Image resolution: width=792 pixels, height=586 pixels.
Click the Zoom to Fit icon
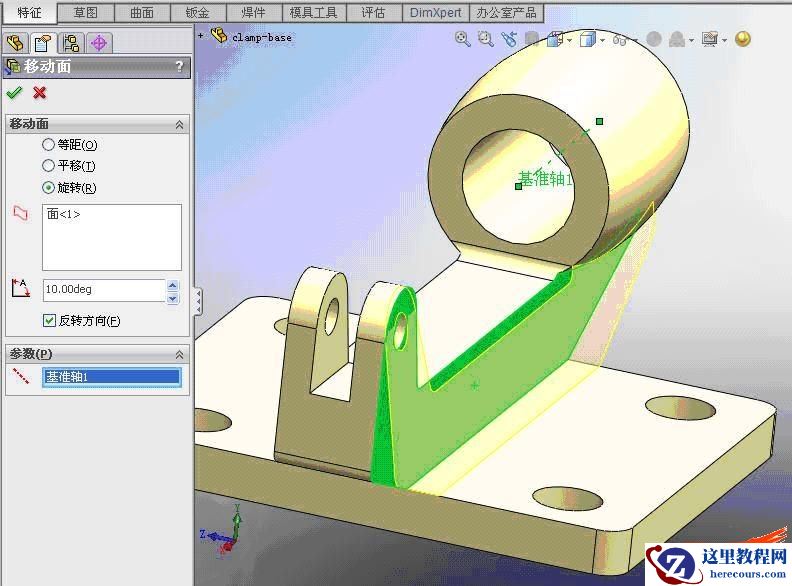point(462,39)
